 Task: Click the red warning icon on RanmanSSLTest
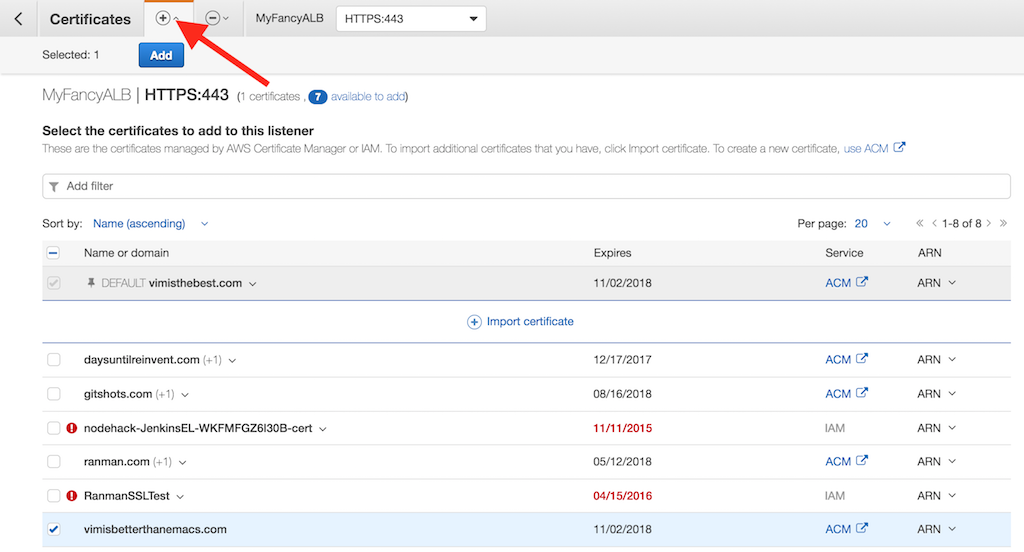pos(72,496)
